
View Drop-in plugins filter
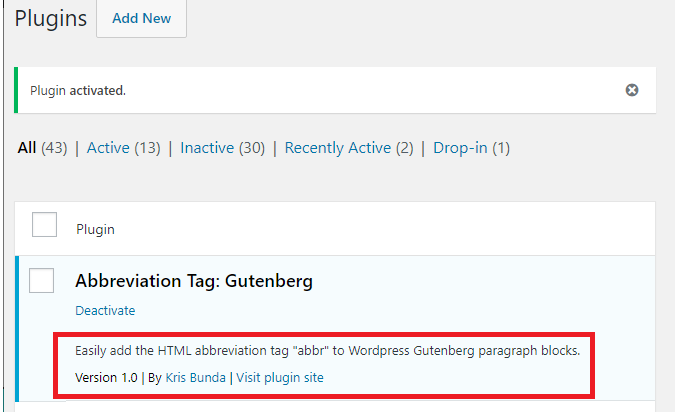coord(471,148)
